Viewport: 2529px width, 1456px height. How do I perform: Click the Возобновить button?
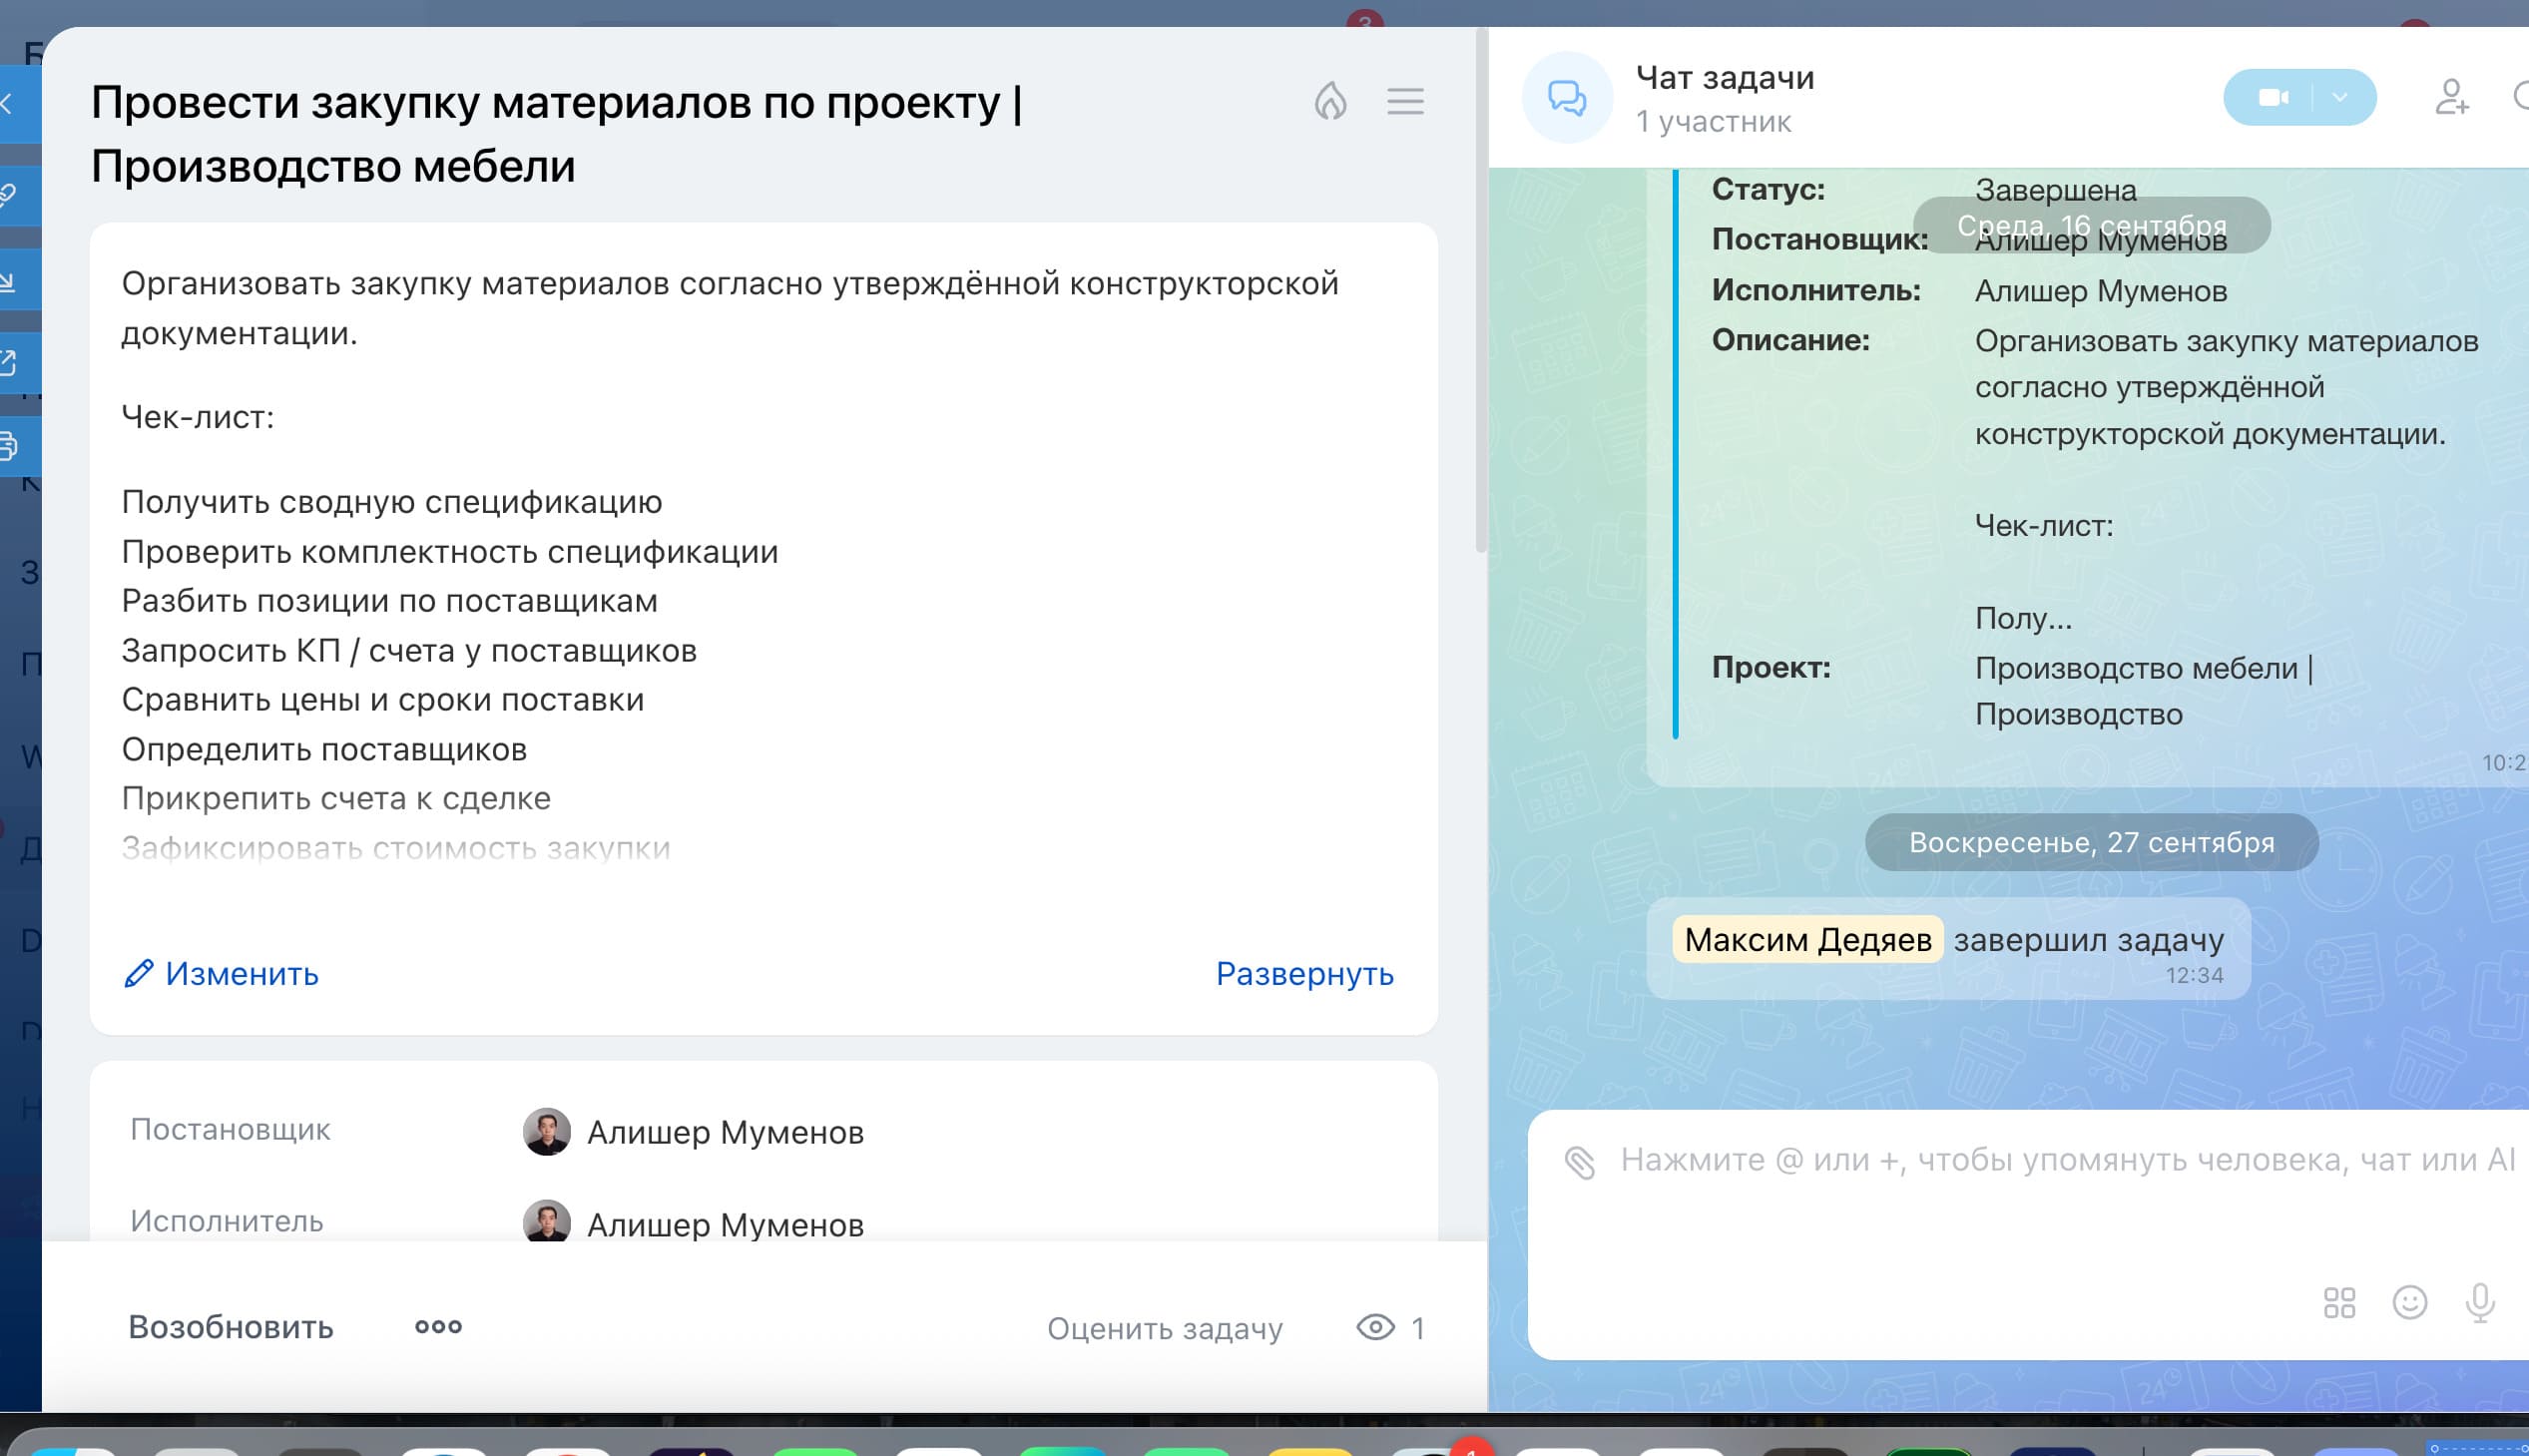click(231, 1327)
